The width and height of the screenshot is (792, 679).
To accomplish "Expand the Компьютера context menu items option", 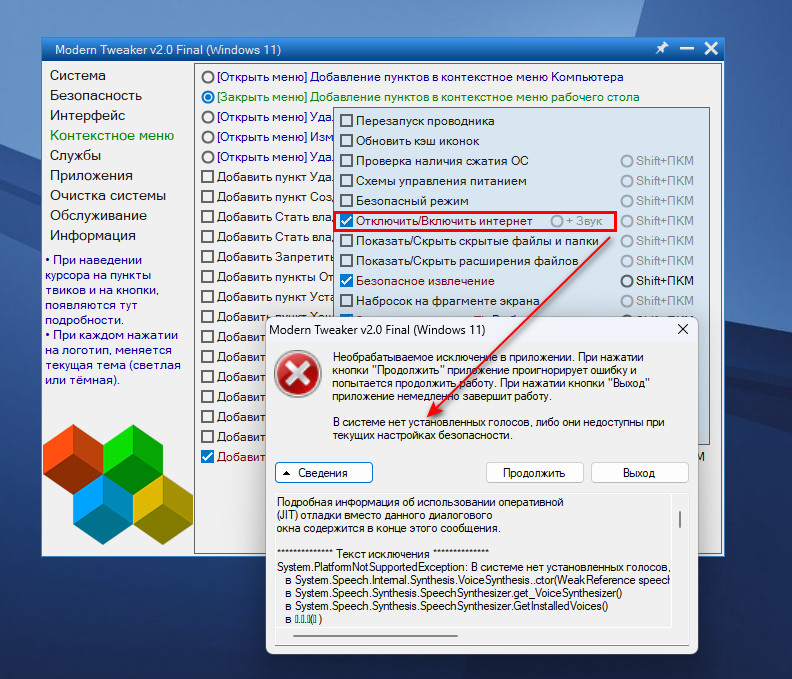I will (x=208, y=77).
